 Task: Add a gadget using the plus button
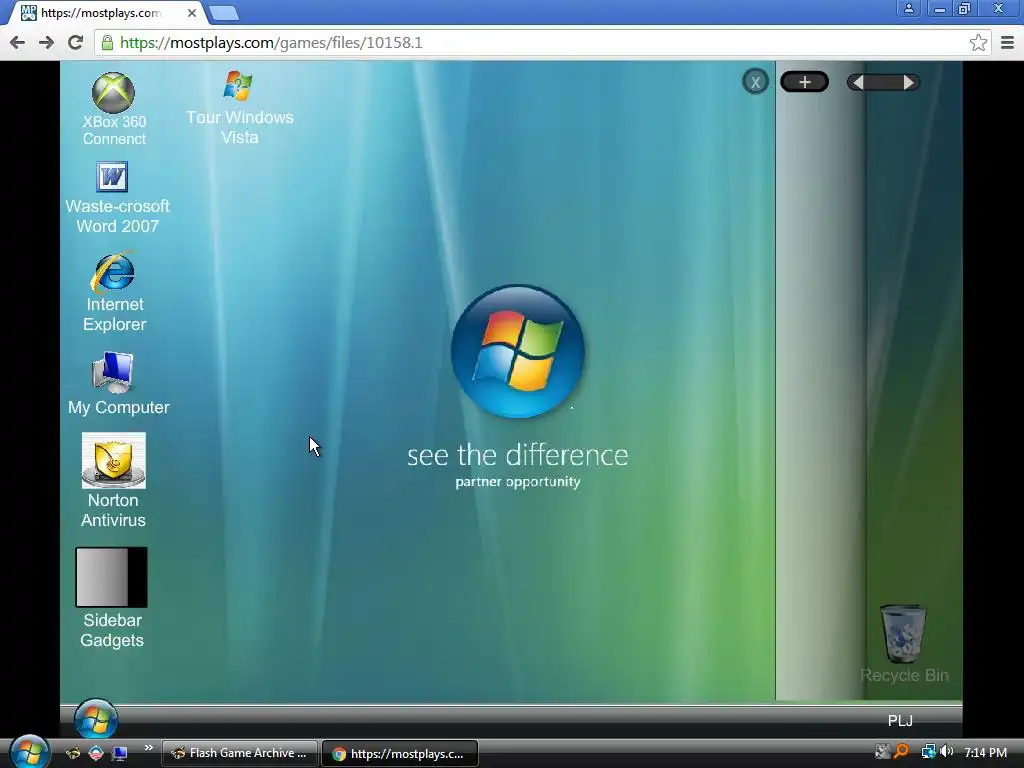click(805, 82)
